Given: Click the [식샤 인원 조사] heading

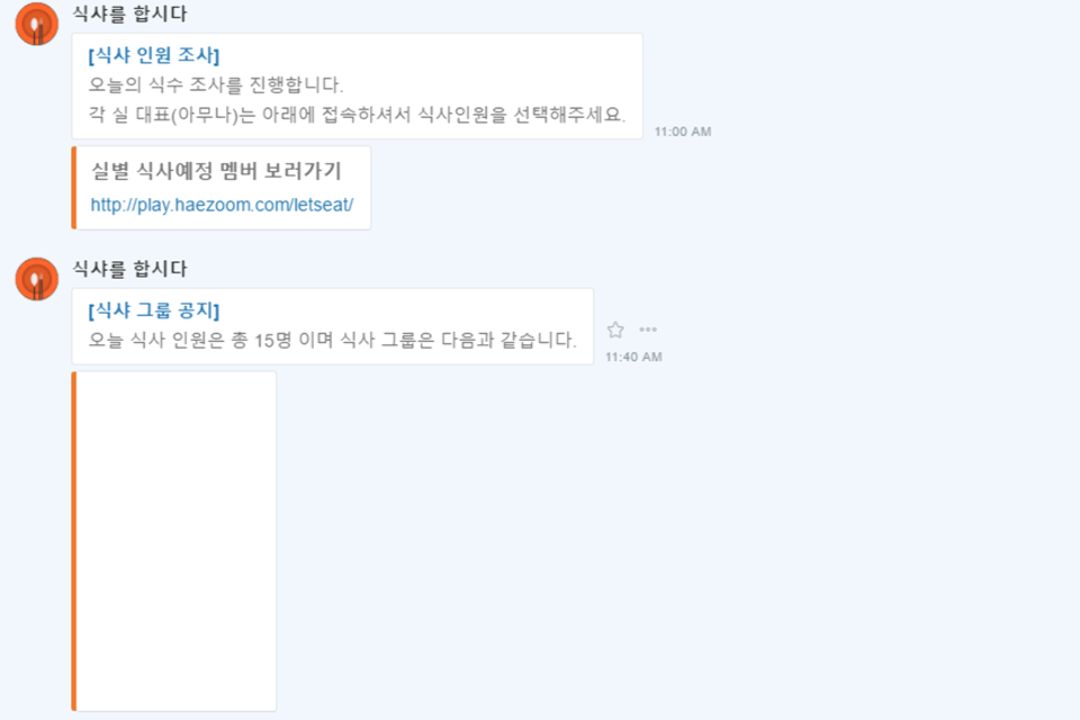Looking at the screenshot, I should (x=154, y=55).
